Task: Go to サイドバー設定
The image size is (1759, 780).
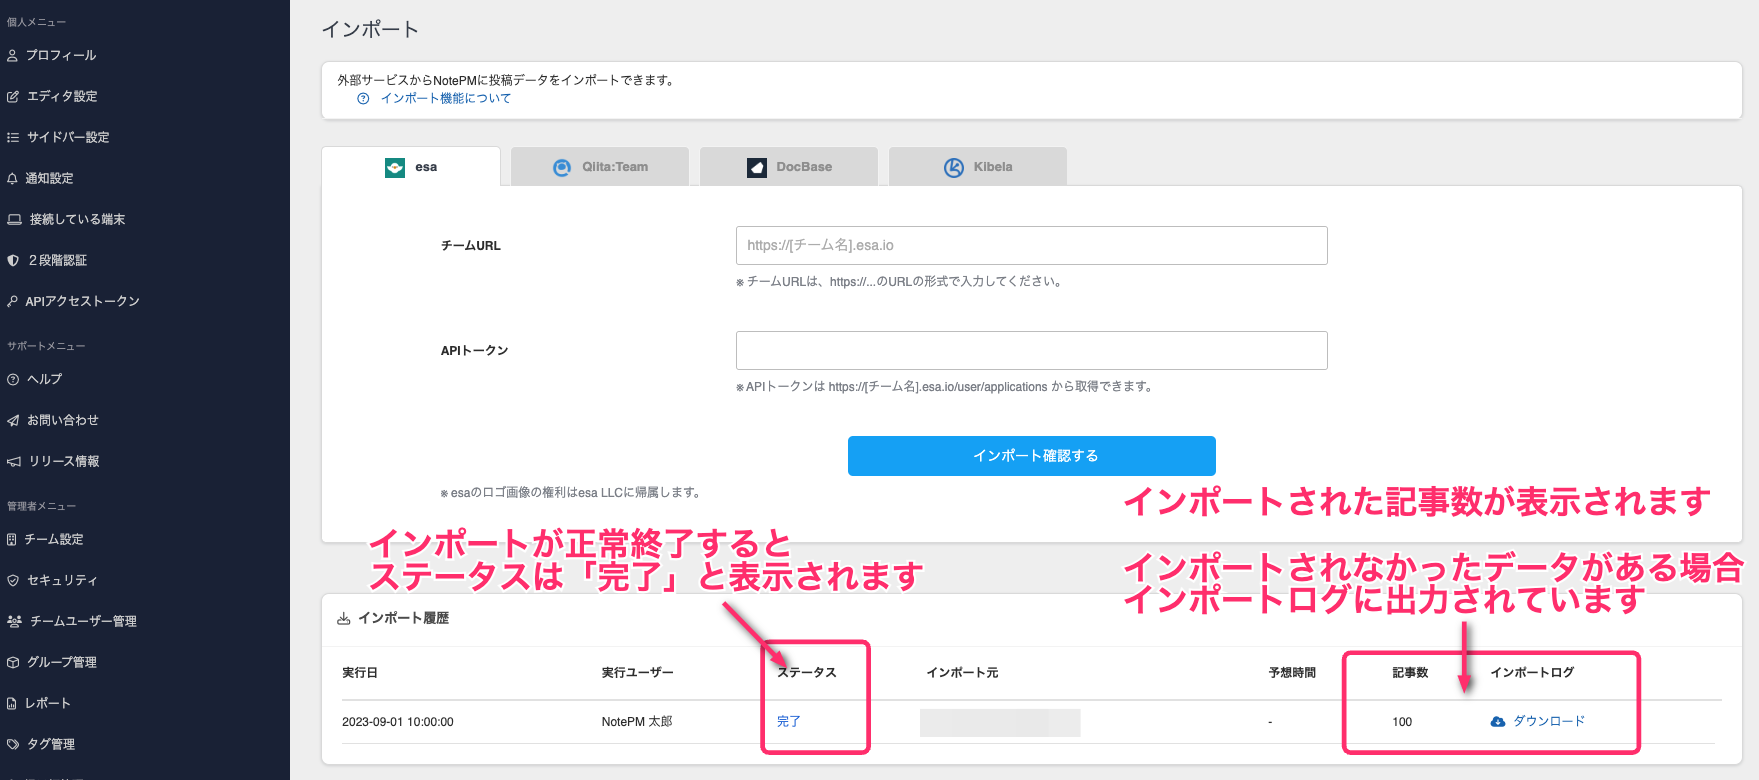Action: click(x=68, y=137)
